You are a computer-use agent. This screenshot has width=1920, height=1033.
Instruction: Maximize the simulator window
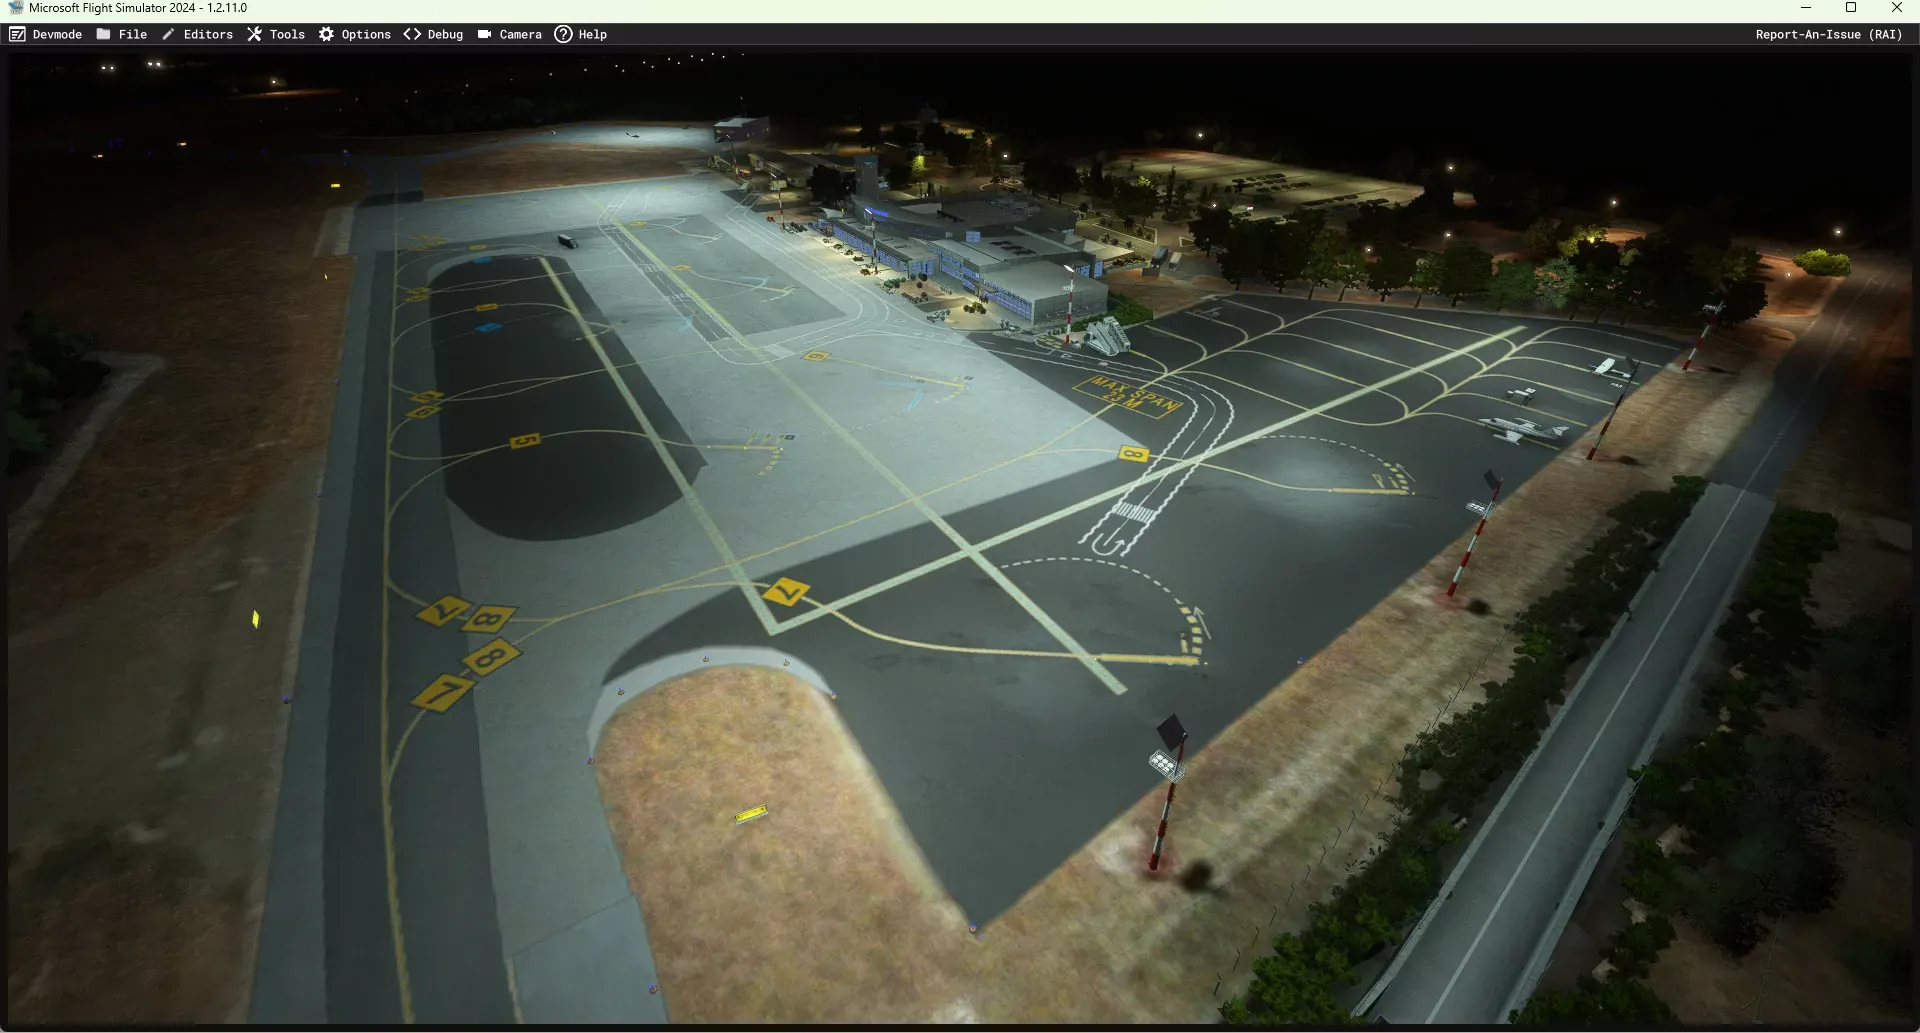pos(1851,8)
